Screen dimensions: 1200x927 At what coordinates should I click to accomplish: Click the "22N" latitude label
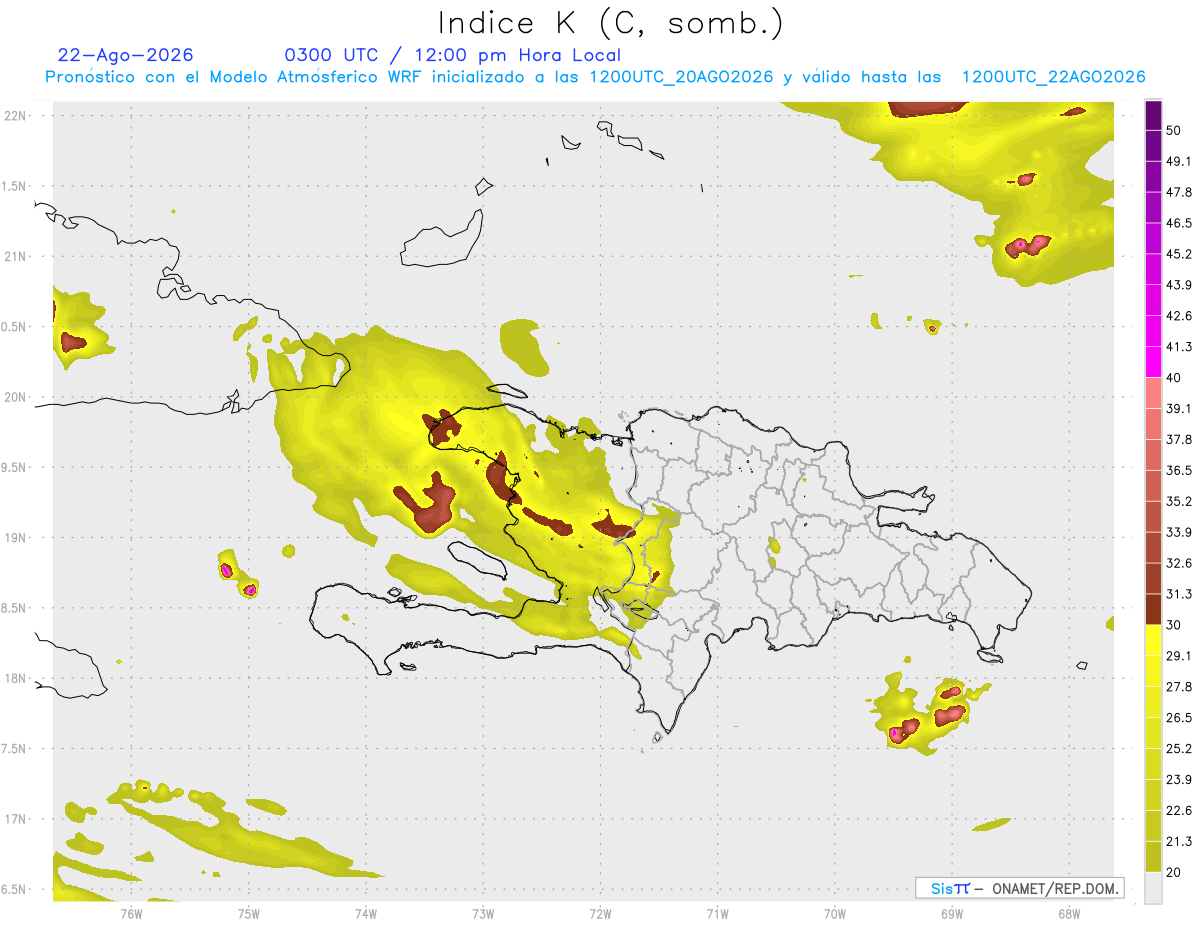click(15, 116)
